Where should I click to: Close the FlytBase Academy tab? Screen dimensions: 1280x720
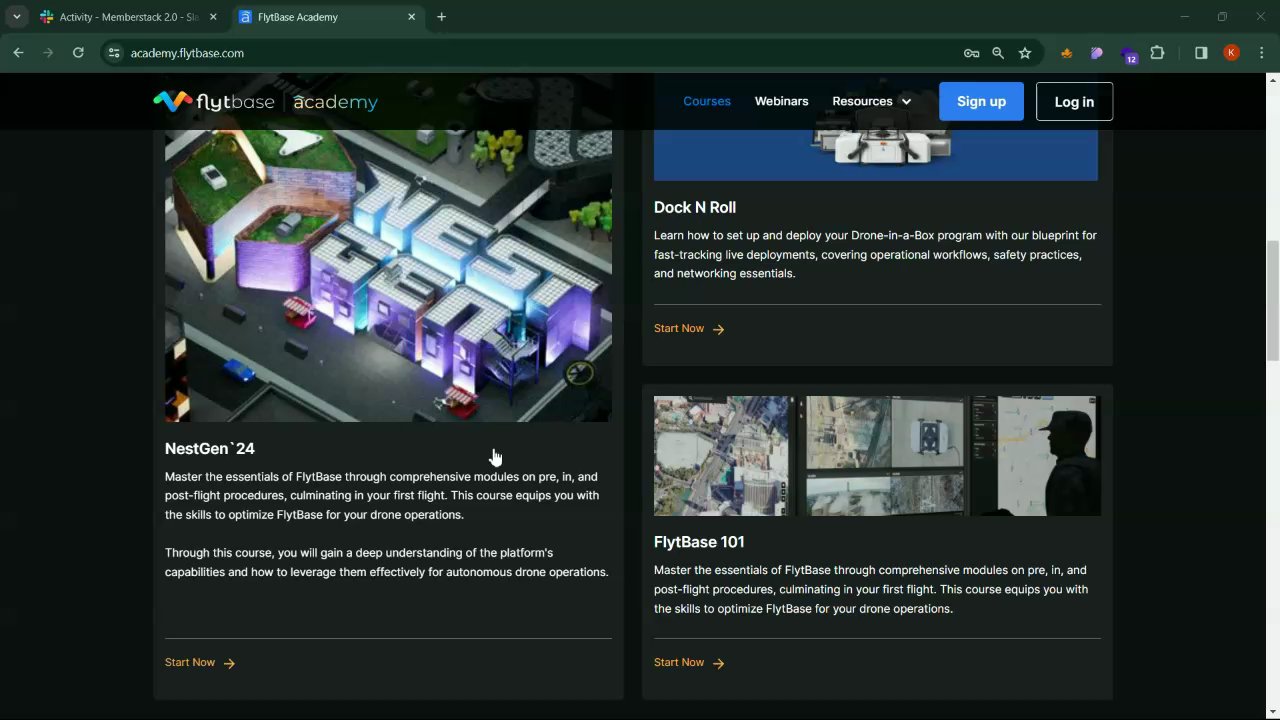click(x=411, y=17)
